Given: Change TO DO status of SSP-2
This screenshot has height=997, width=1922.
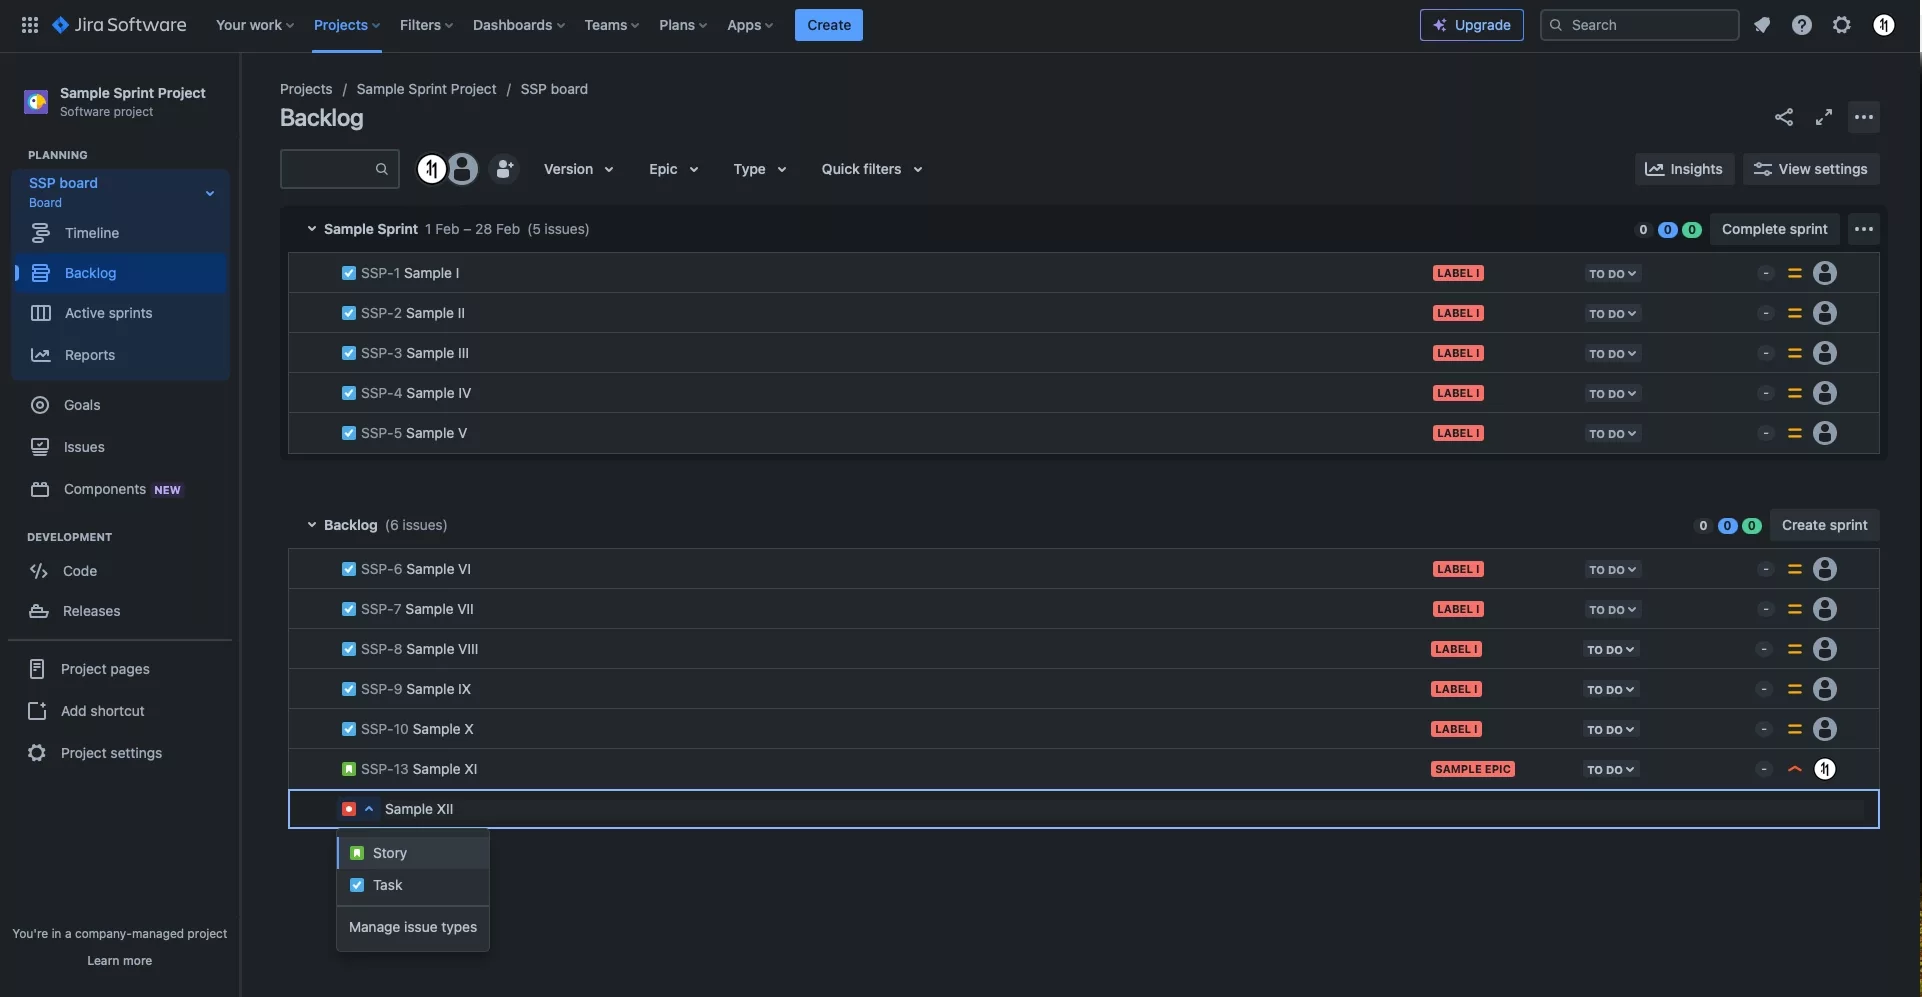Looking at the screenshot, I should point(1613,313).
